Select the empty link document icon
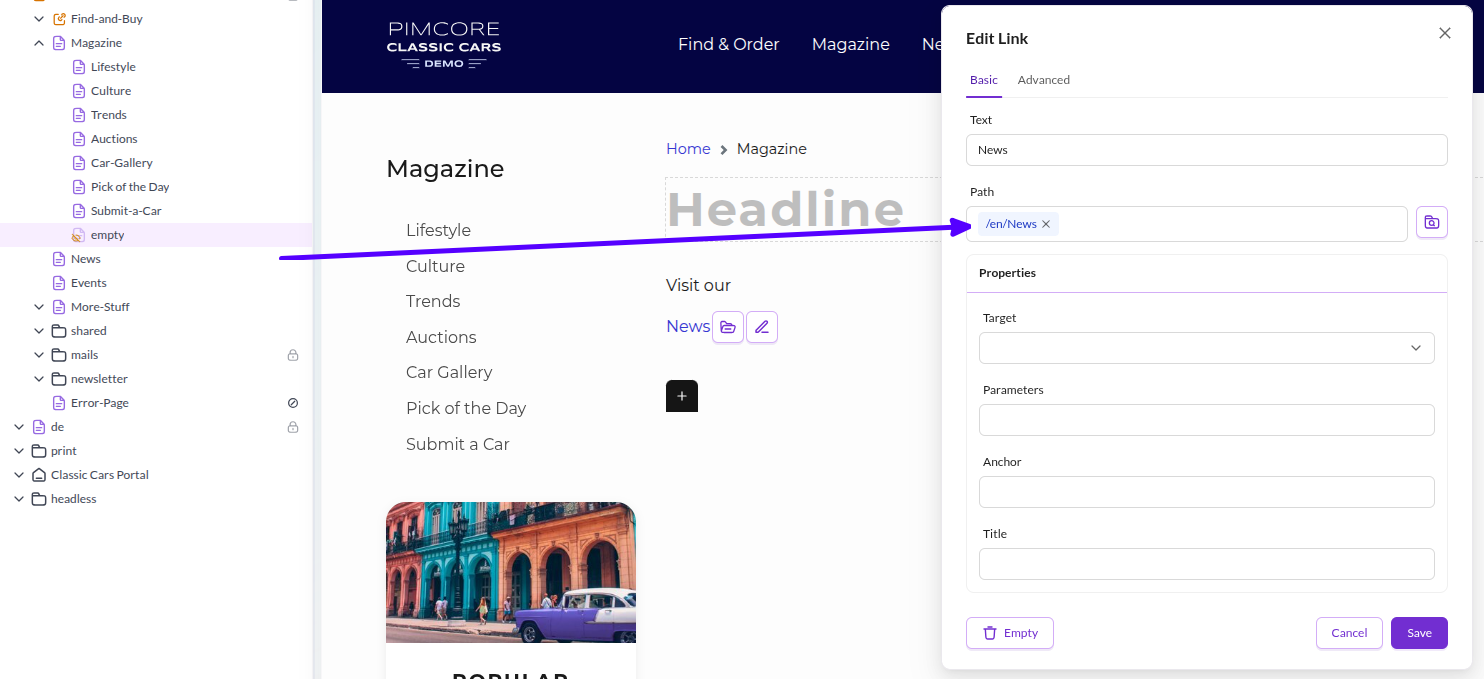The image size is (1484, 679). coord(79,235)
